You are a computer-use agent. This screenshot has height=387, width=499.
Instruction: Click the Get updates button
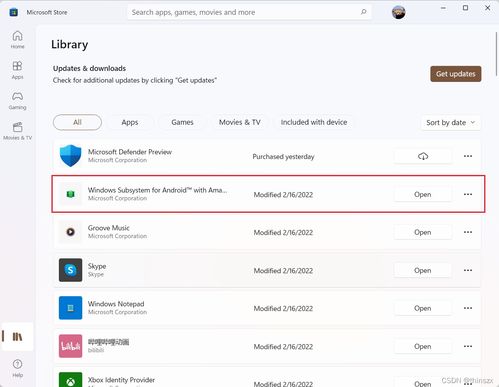pyautogui.click(x=456, y=74)
